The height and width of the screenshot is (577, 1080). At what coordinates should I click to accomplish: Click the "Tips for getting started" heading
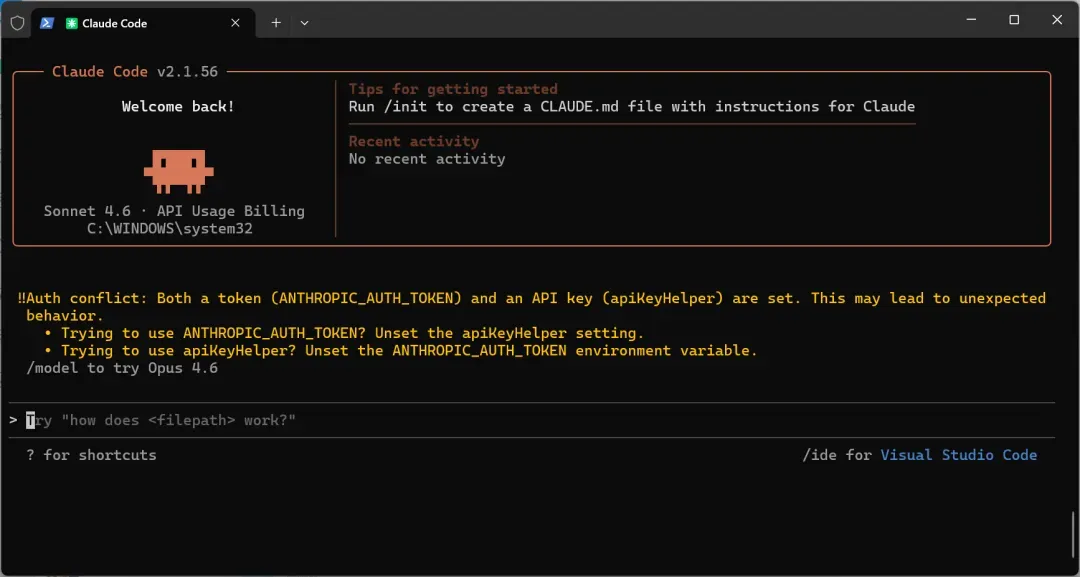453,89
